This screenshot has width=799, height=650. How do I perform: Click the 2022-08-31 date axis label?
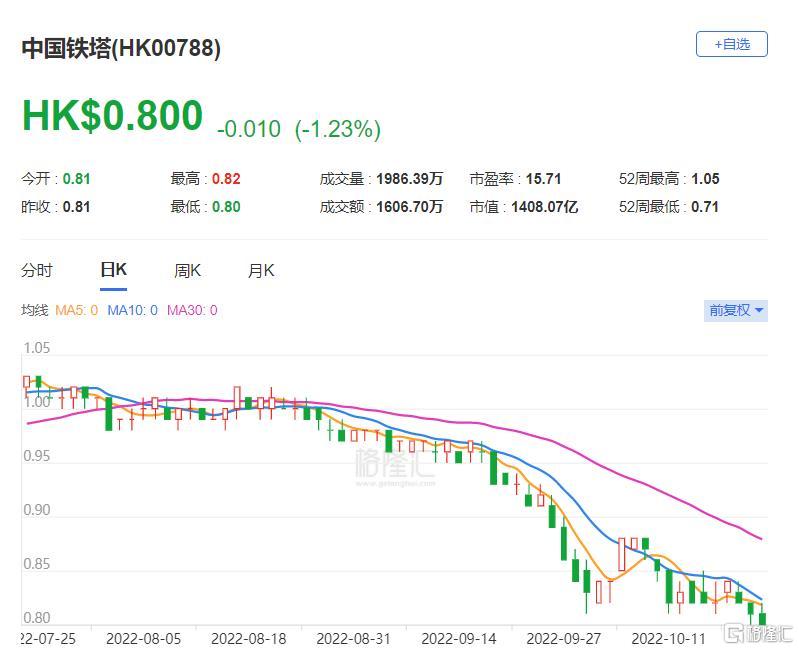(x=354, y=638)
